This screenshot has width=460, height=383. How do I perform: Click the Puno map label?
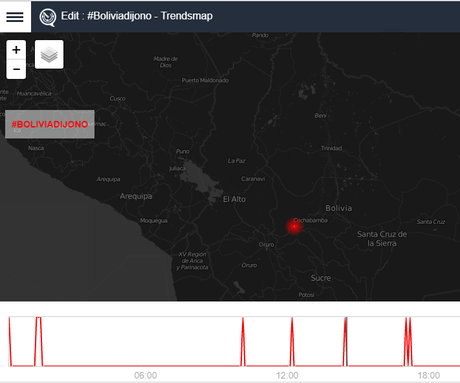183,151
